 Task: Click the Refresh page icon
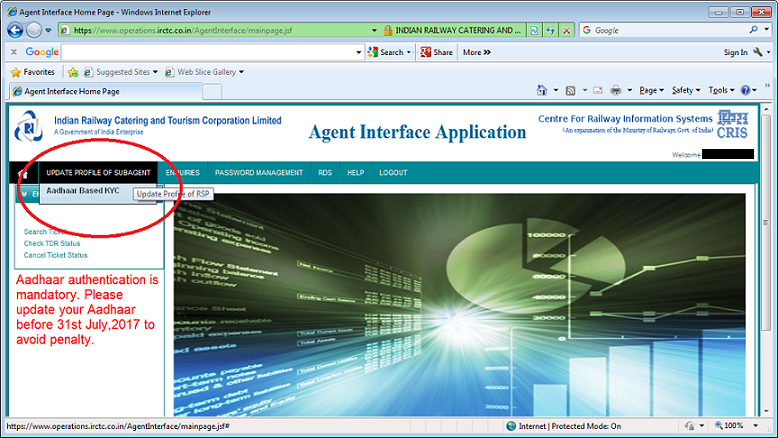[550, 30]
